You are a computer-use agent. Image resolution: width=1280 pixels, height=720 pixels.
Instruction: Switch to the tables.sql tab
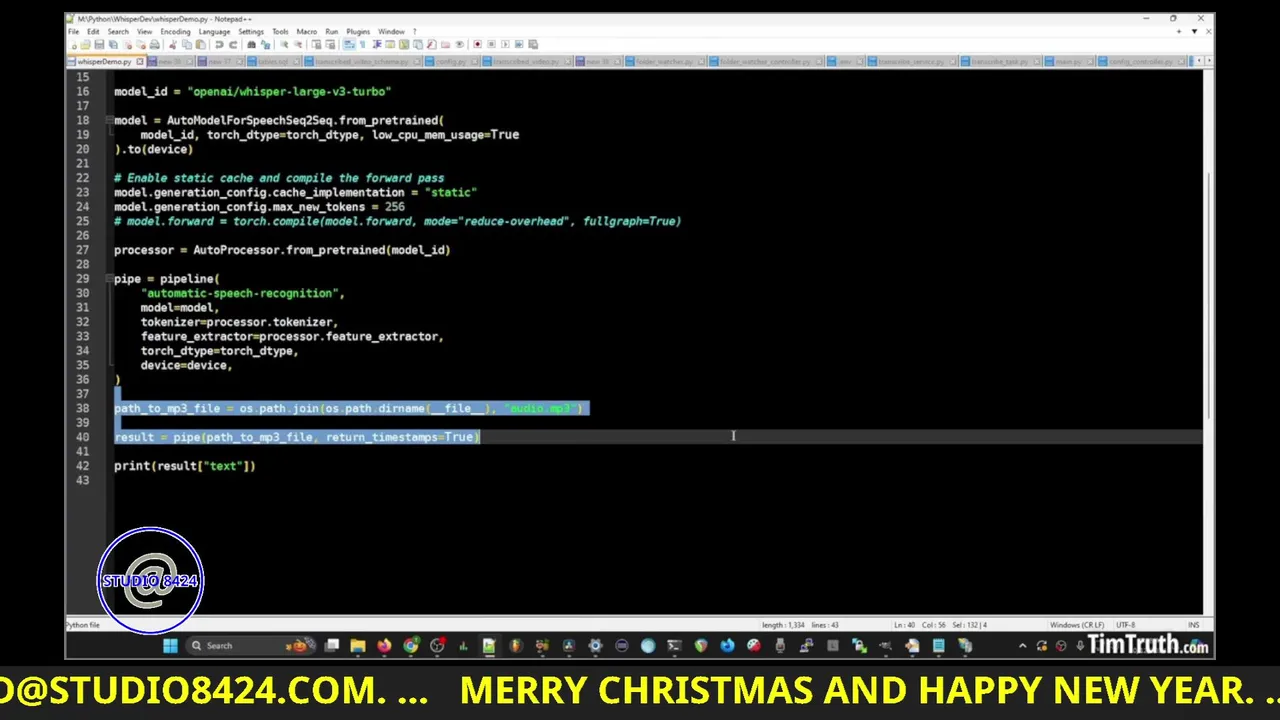coord(274,62)
